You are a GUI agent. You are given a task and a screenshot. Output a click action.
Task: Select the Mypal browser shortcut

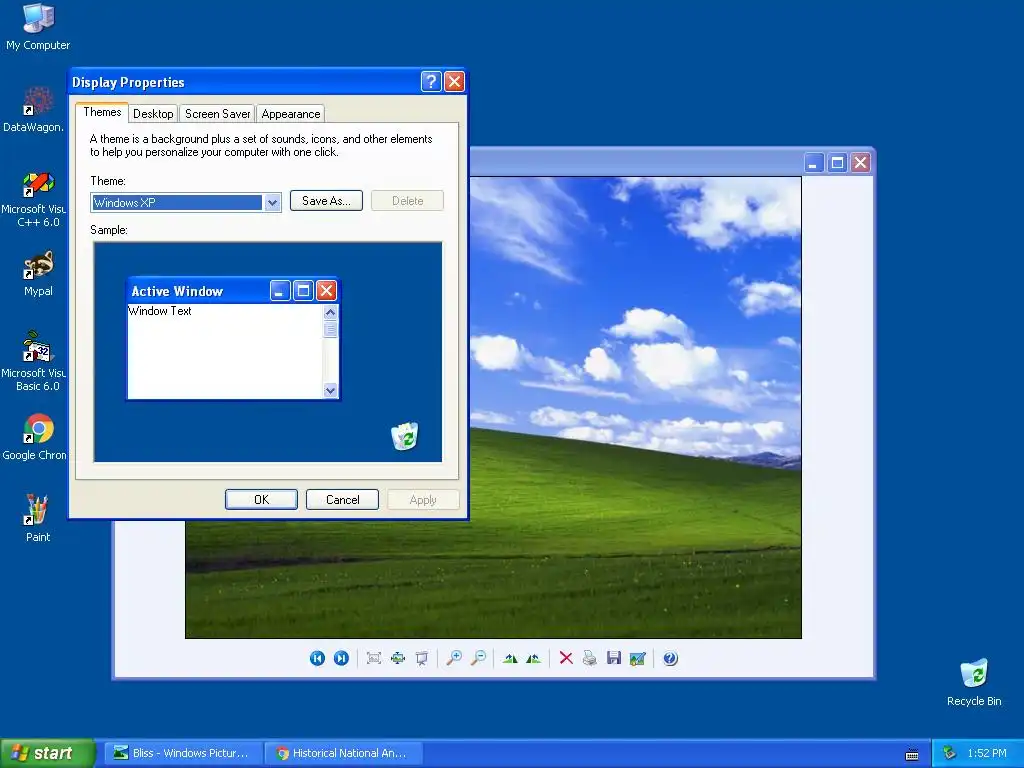coord(38,274)
